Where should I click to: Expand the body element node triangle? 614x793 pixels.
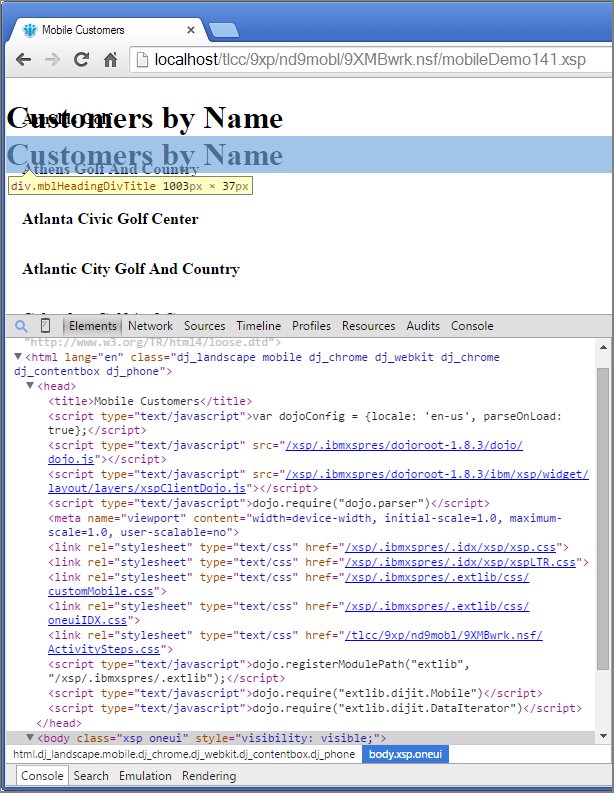(30, 737)
